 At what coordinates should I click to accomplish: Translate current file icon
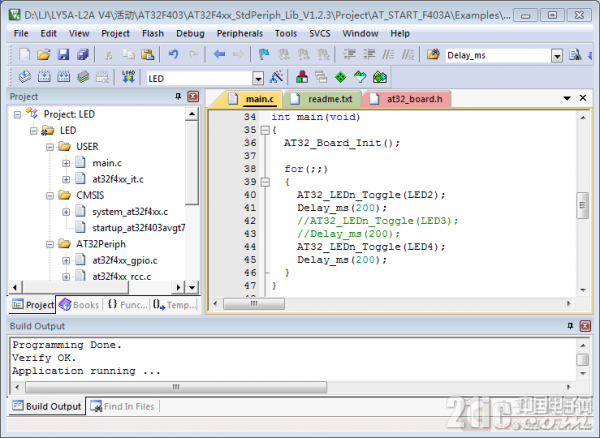pyautogui.click(x=24, y=77)
